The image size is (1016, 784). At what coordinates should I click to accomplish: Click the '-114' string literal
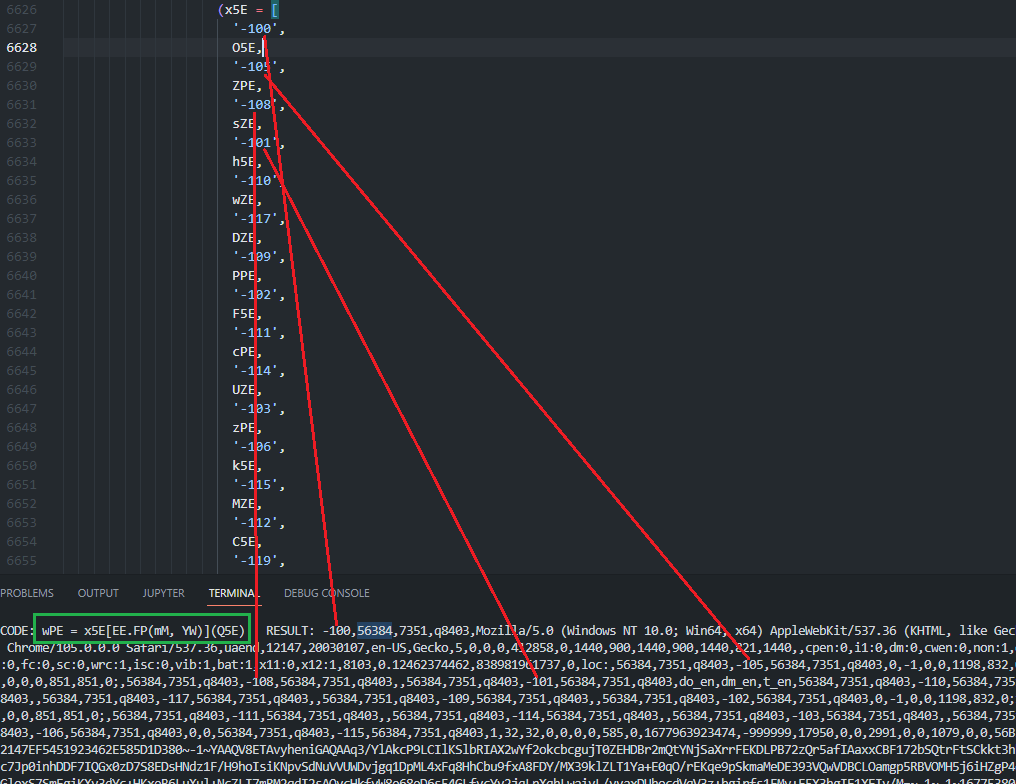pyautogui.click(x=255, y=371)
